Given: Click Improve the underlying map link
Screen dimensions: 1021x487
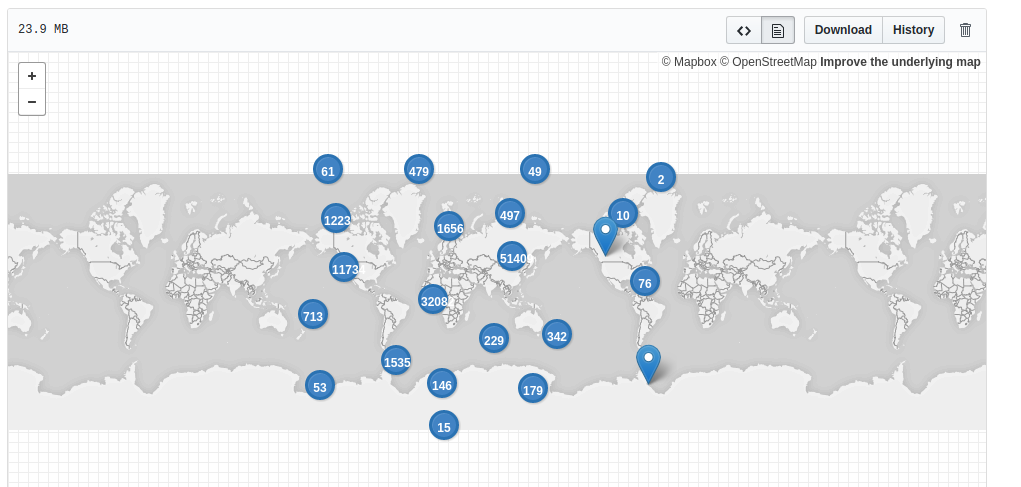Looking at the screenshot, I should click(900, 62).
